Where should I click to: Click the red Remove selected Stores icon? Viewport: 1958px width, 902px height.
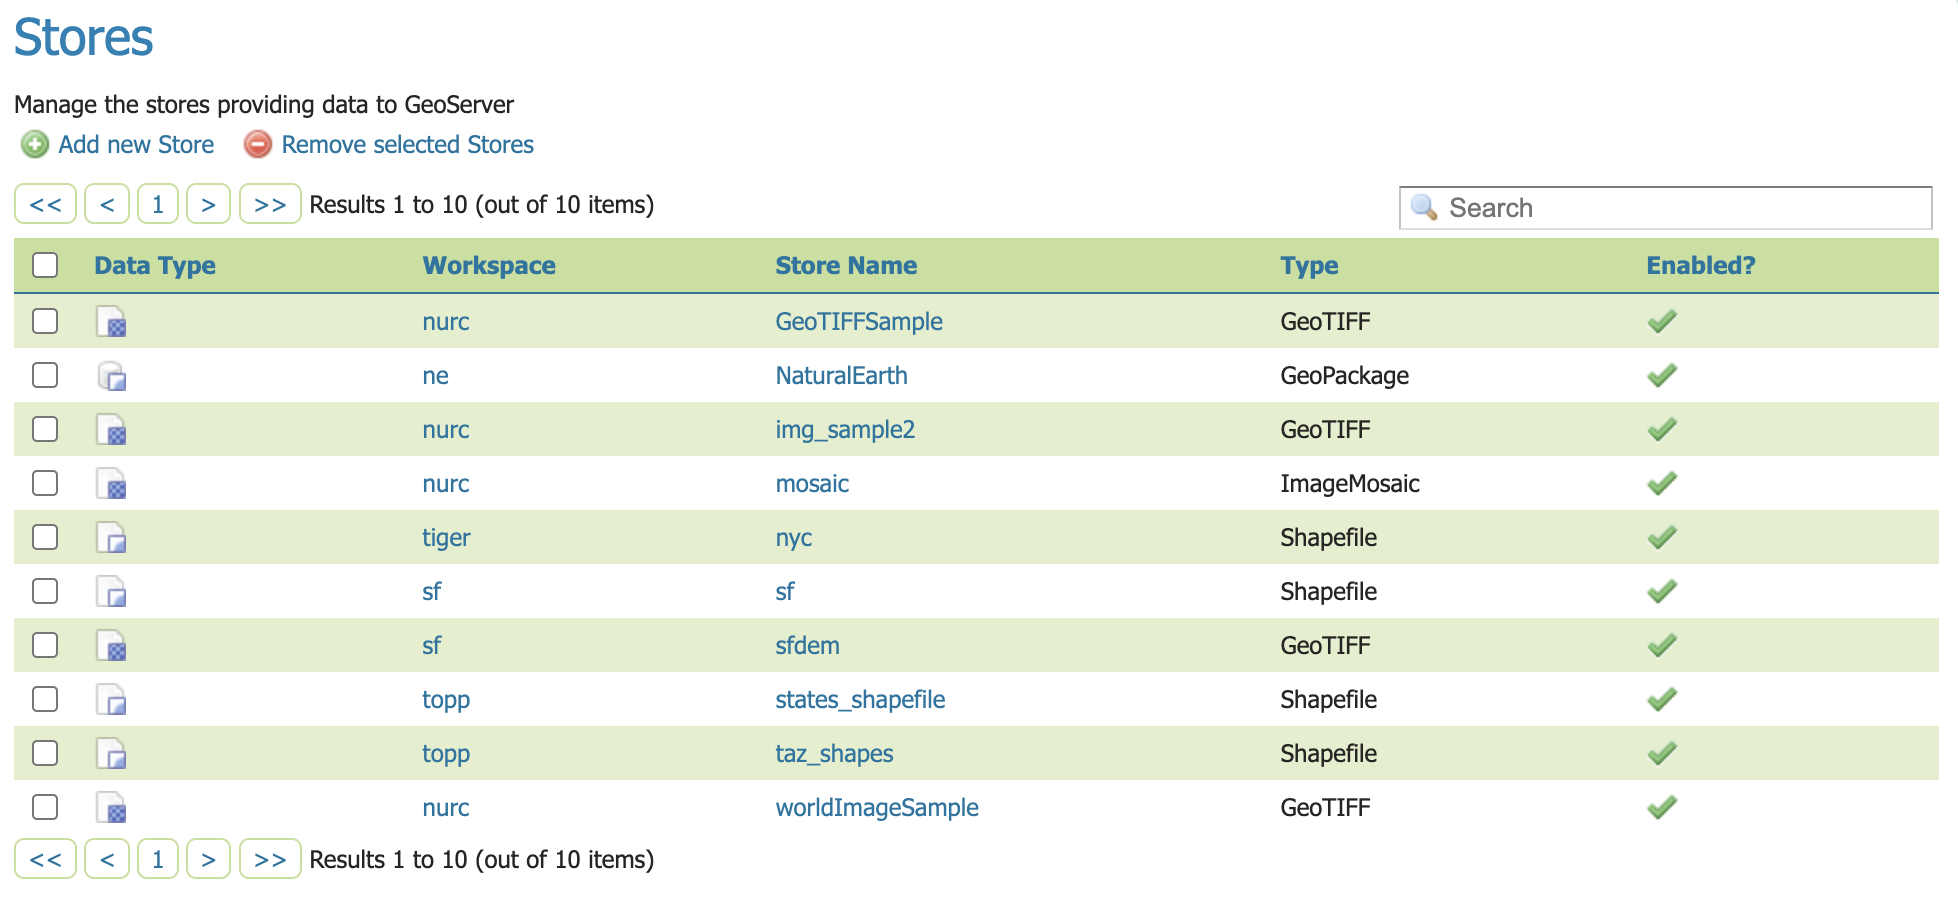258,145
